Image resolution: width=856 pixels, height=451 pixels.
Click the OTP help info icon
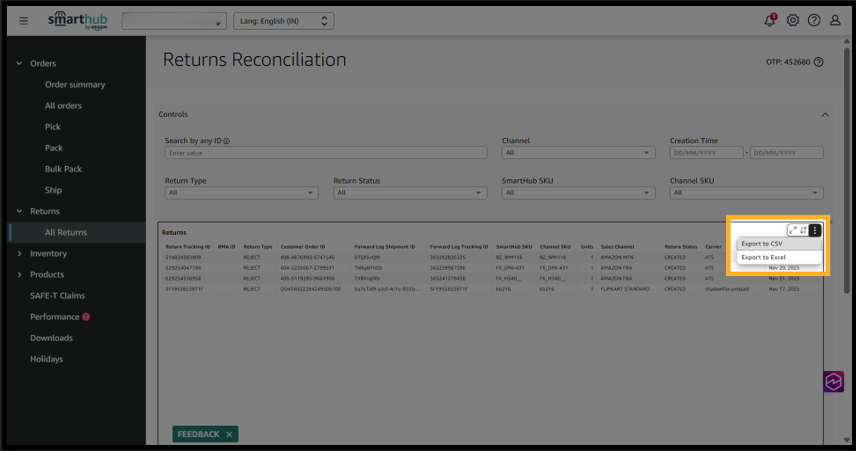pyautogui.click(x=819, y=62)
